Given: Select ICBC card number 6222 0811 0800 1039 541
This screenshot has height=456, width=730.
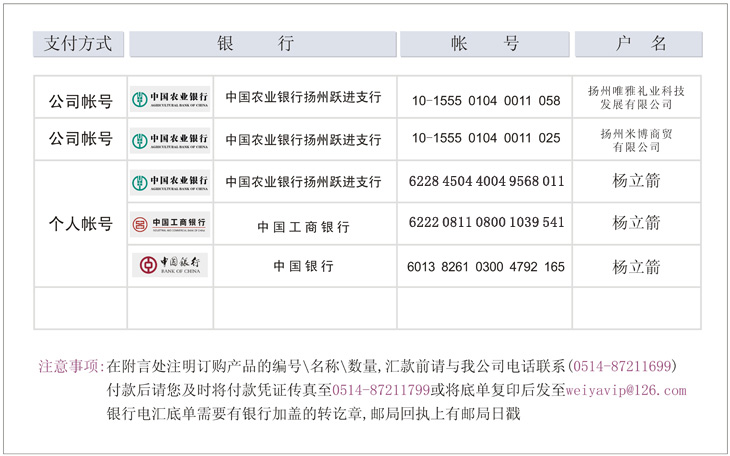Looking at the screenshot, I should click(x=486, y=222).
